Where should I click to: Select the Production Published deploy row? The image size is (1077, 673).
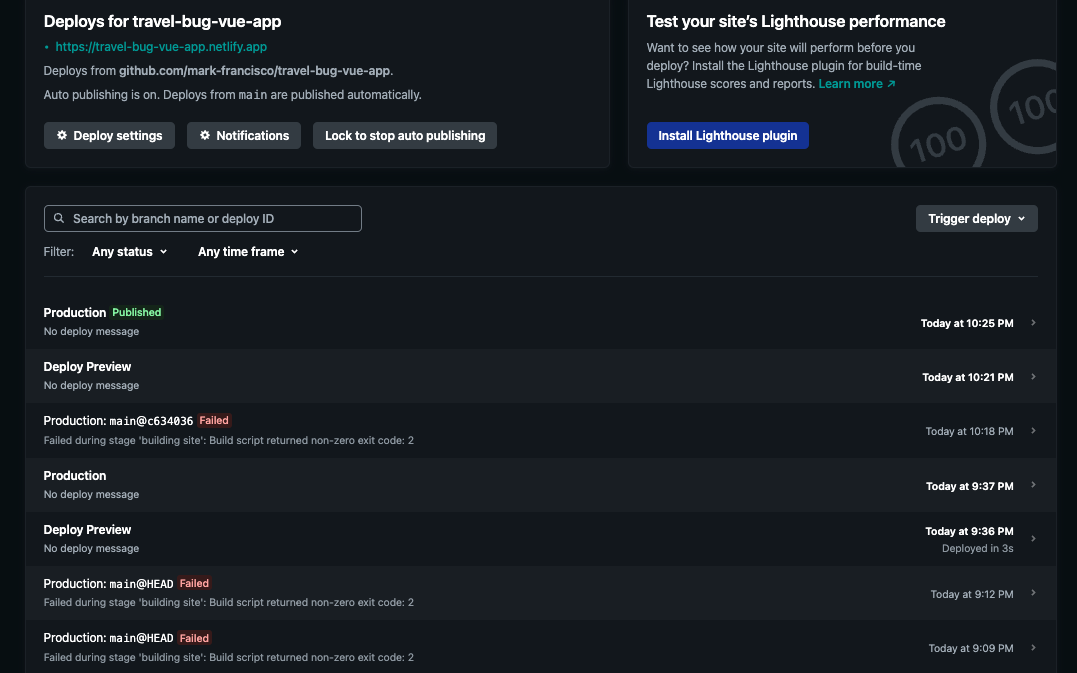point(500,322)
